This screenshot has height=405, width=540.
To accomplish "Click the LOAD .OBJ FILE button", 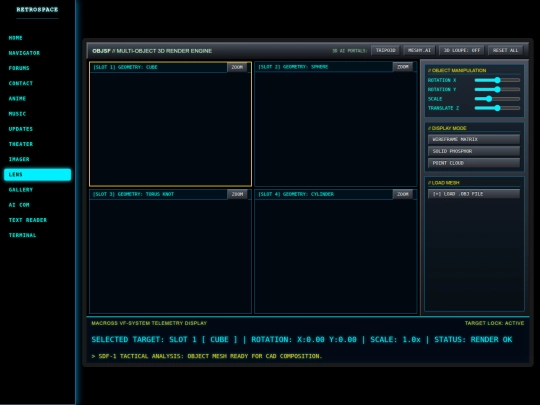I will pyautogui.click(x=474, y=194).
